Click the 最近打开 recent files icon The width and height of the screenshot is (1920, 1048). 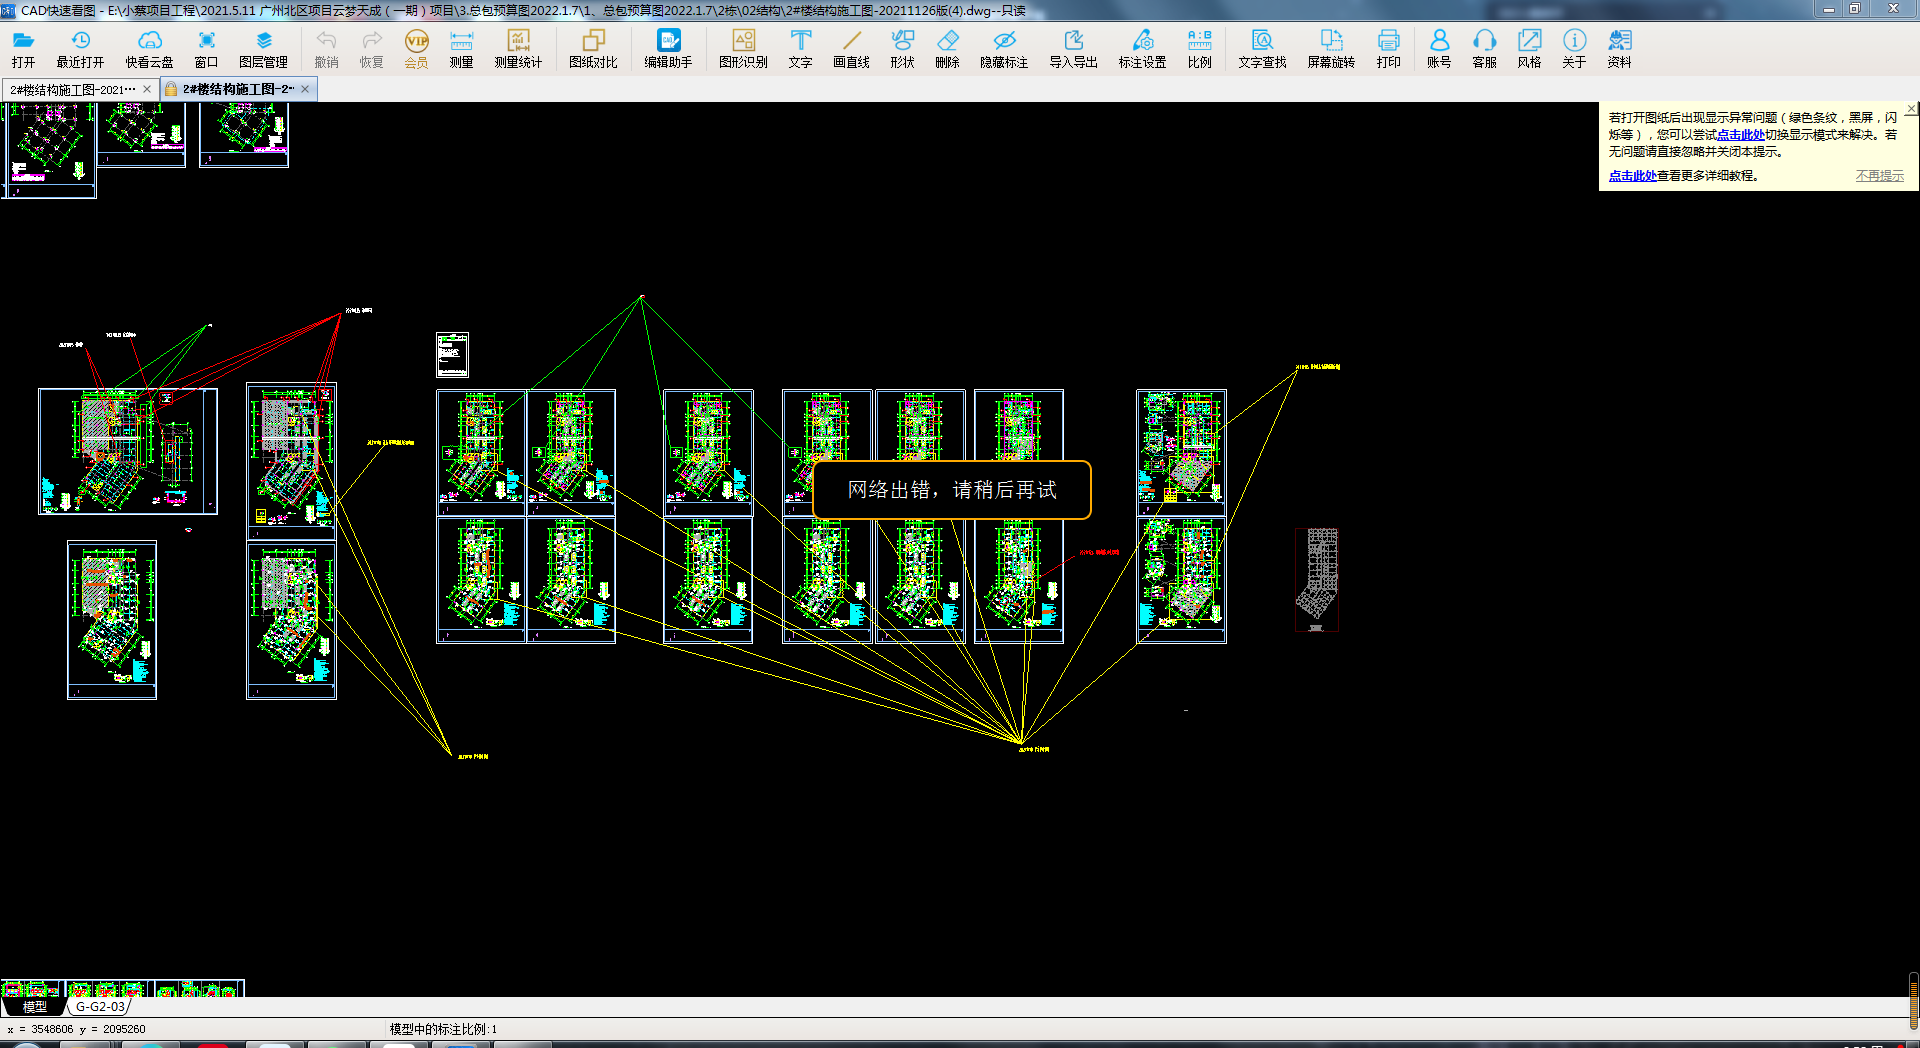click(x=80, y=48)
